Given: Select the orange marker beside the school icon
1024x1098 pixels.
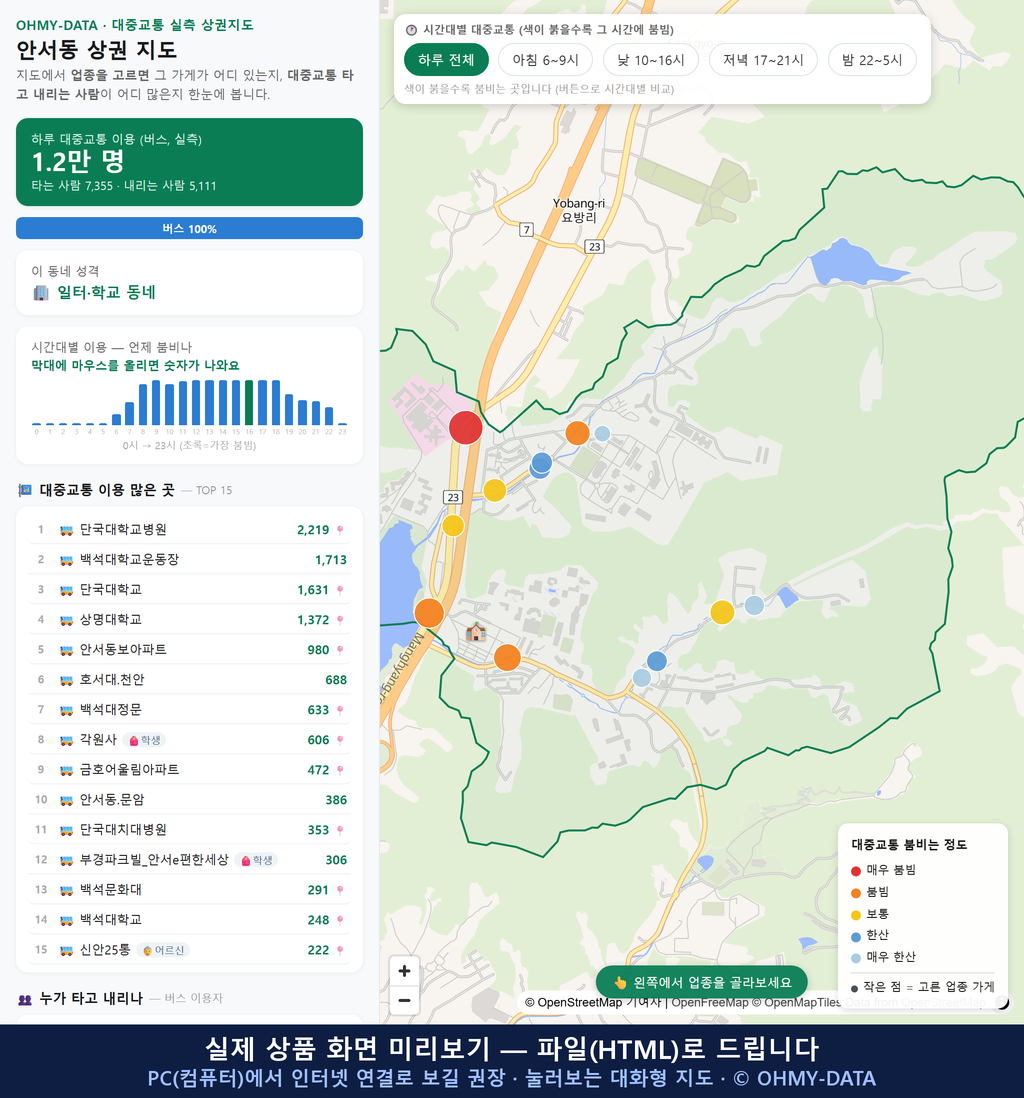Looking at the screenshot, I should 507,658.
